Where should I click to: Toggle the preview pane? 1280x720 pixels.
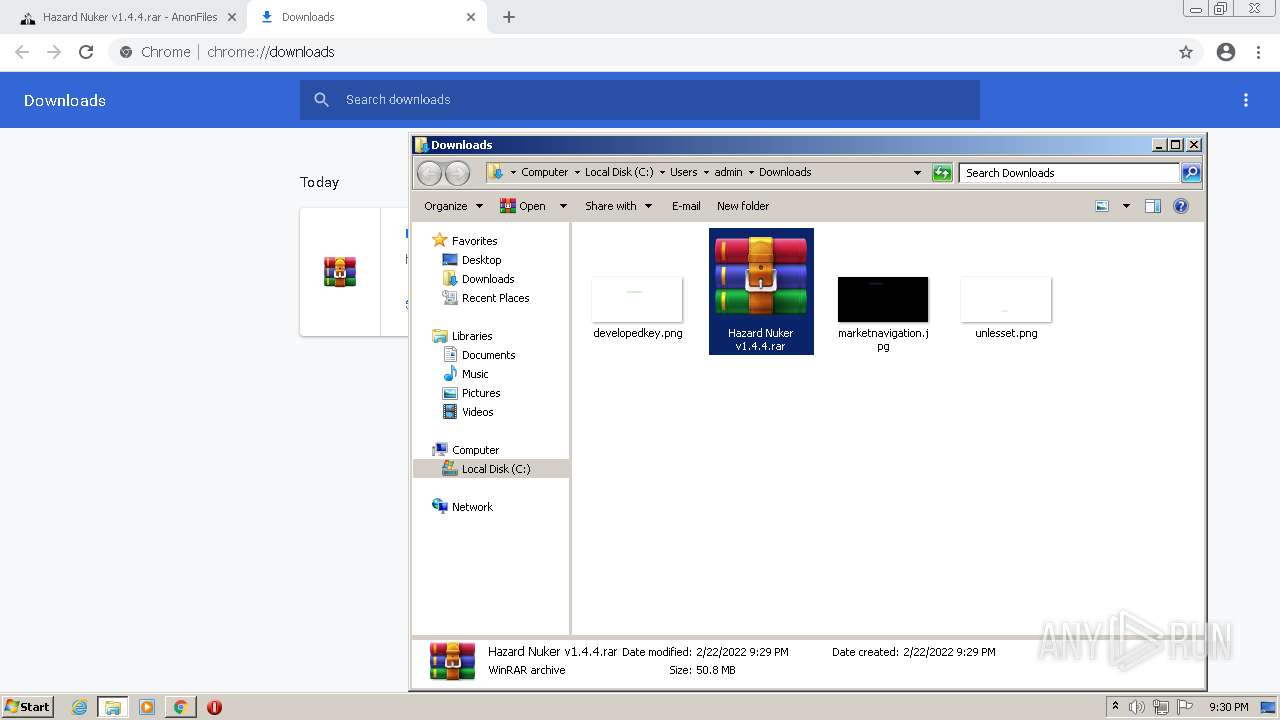[x=1153, y=206]
